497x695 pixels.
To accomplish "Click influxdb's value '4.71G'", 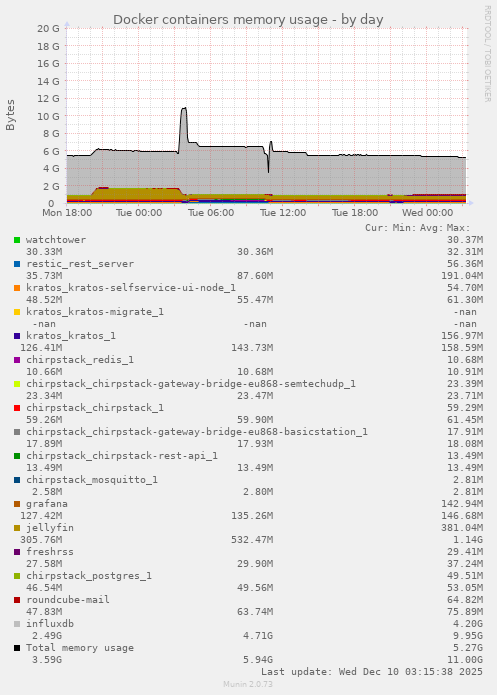I will 258,636.
